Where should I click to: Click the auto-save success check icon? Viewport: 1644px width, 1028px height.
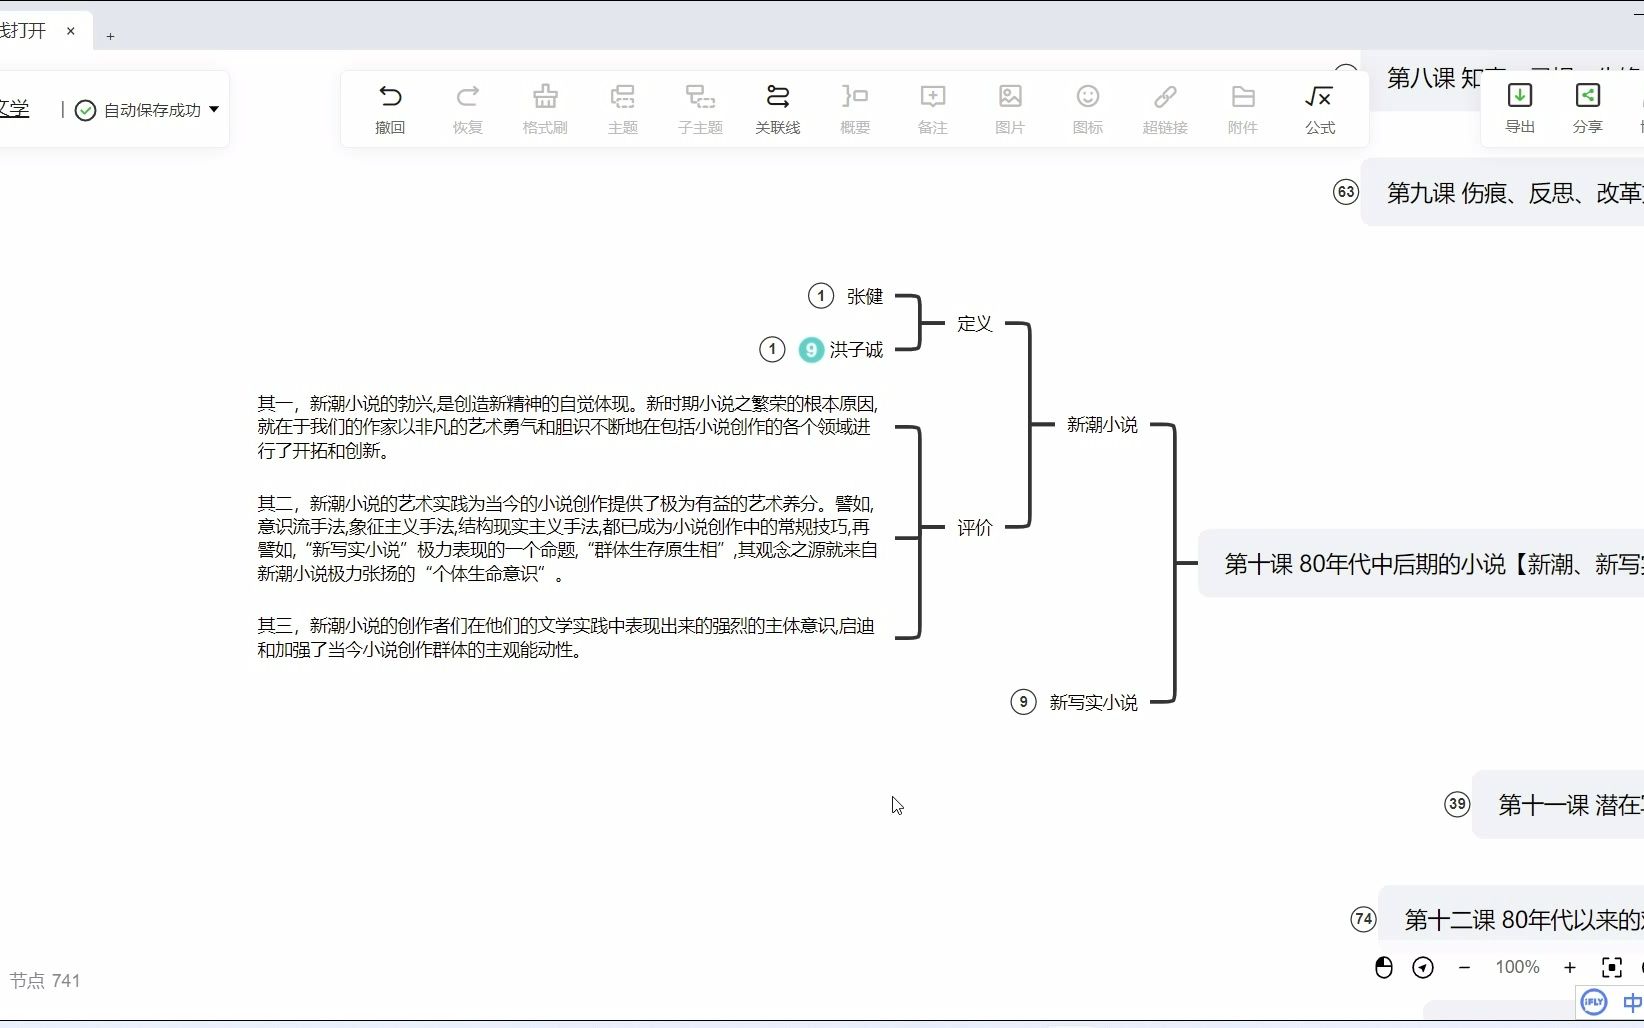point(86,110)
